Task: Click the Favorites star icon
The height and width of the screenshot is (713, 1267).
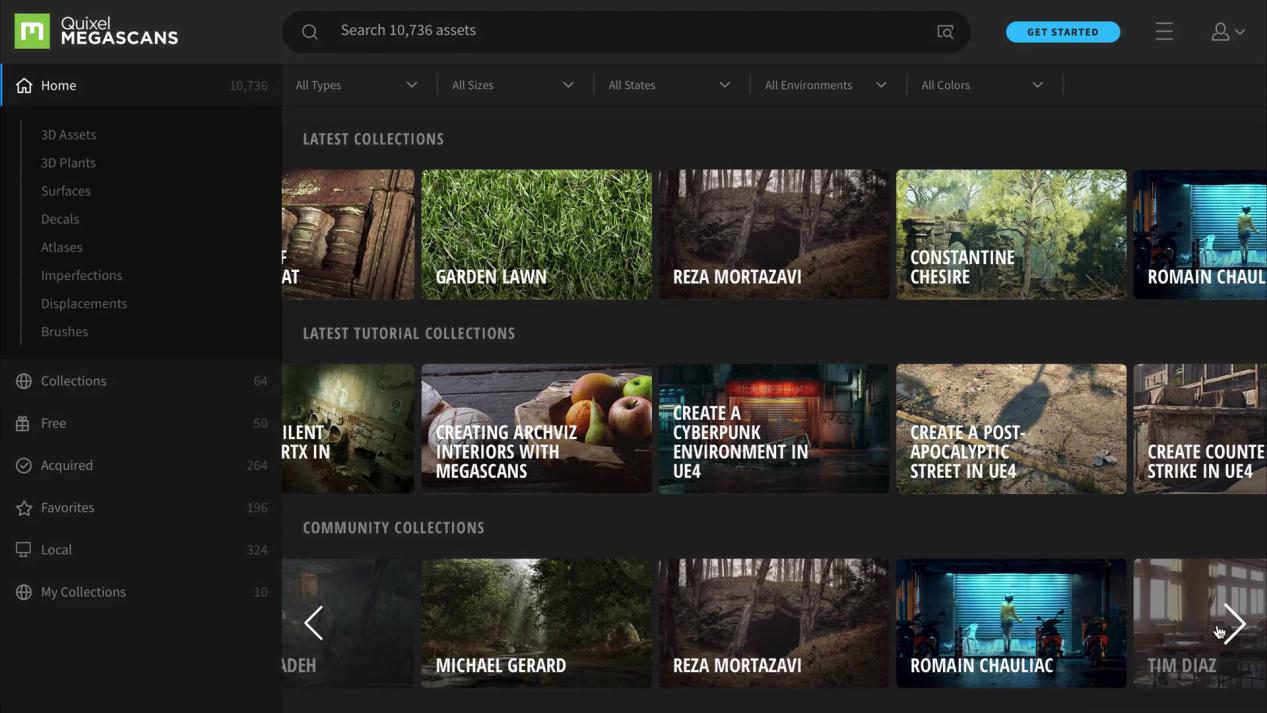Action: tap(24, 508)
